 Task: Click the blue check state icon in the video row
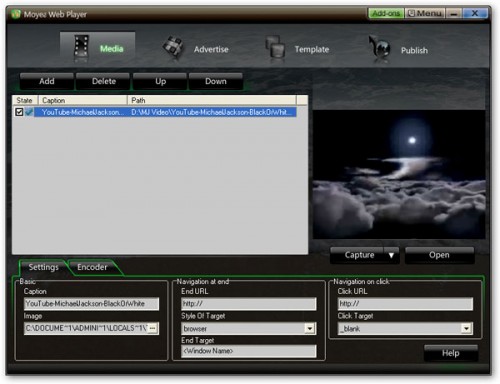pyautogui.click(x=29, y=112)
